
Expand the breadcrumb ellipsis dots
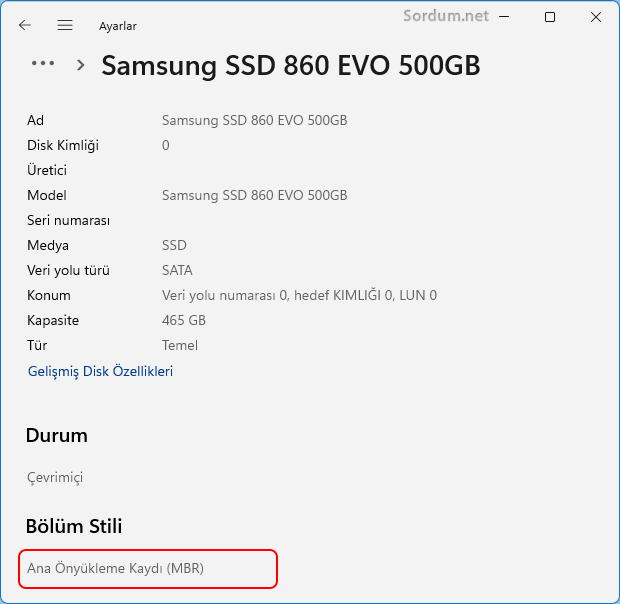(x=43, y=63)
